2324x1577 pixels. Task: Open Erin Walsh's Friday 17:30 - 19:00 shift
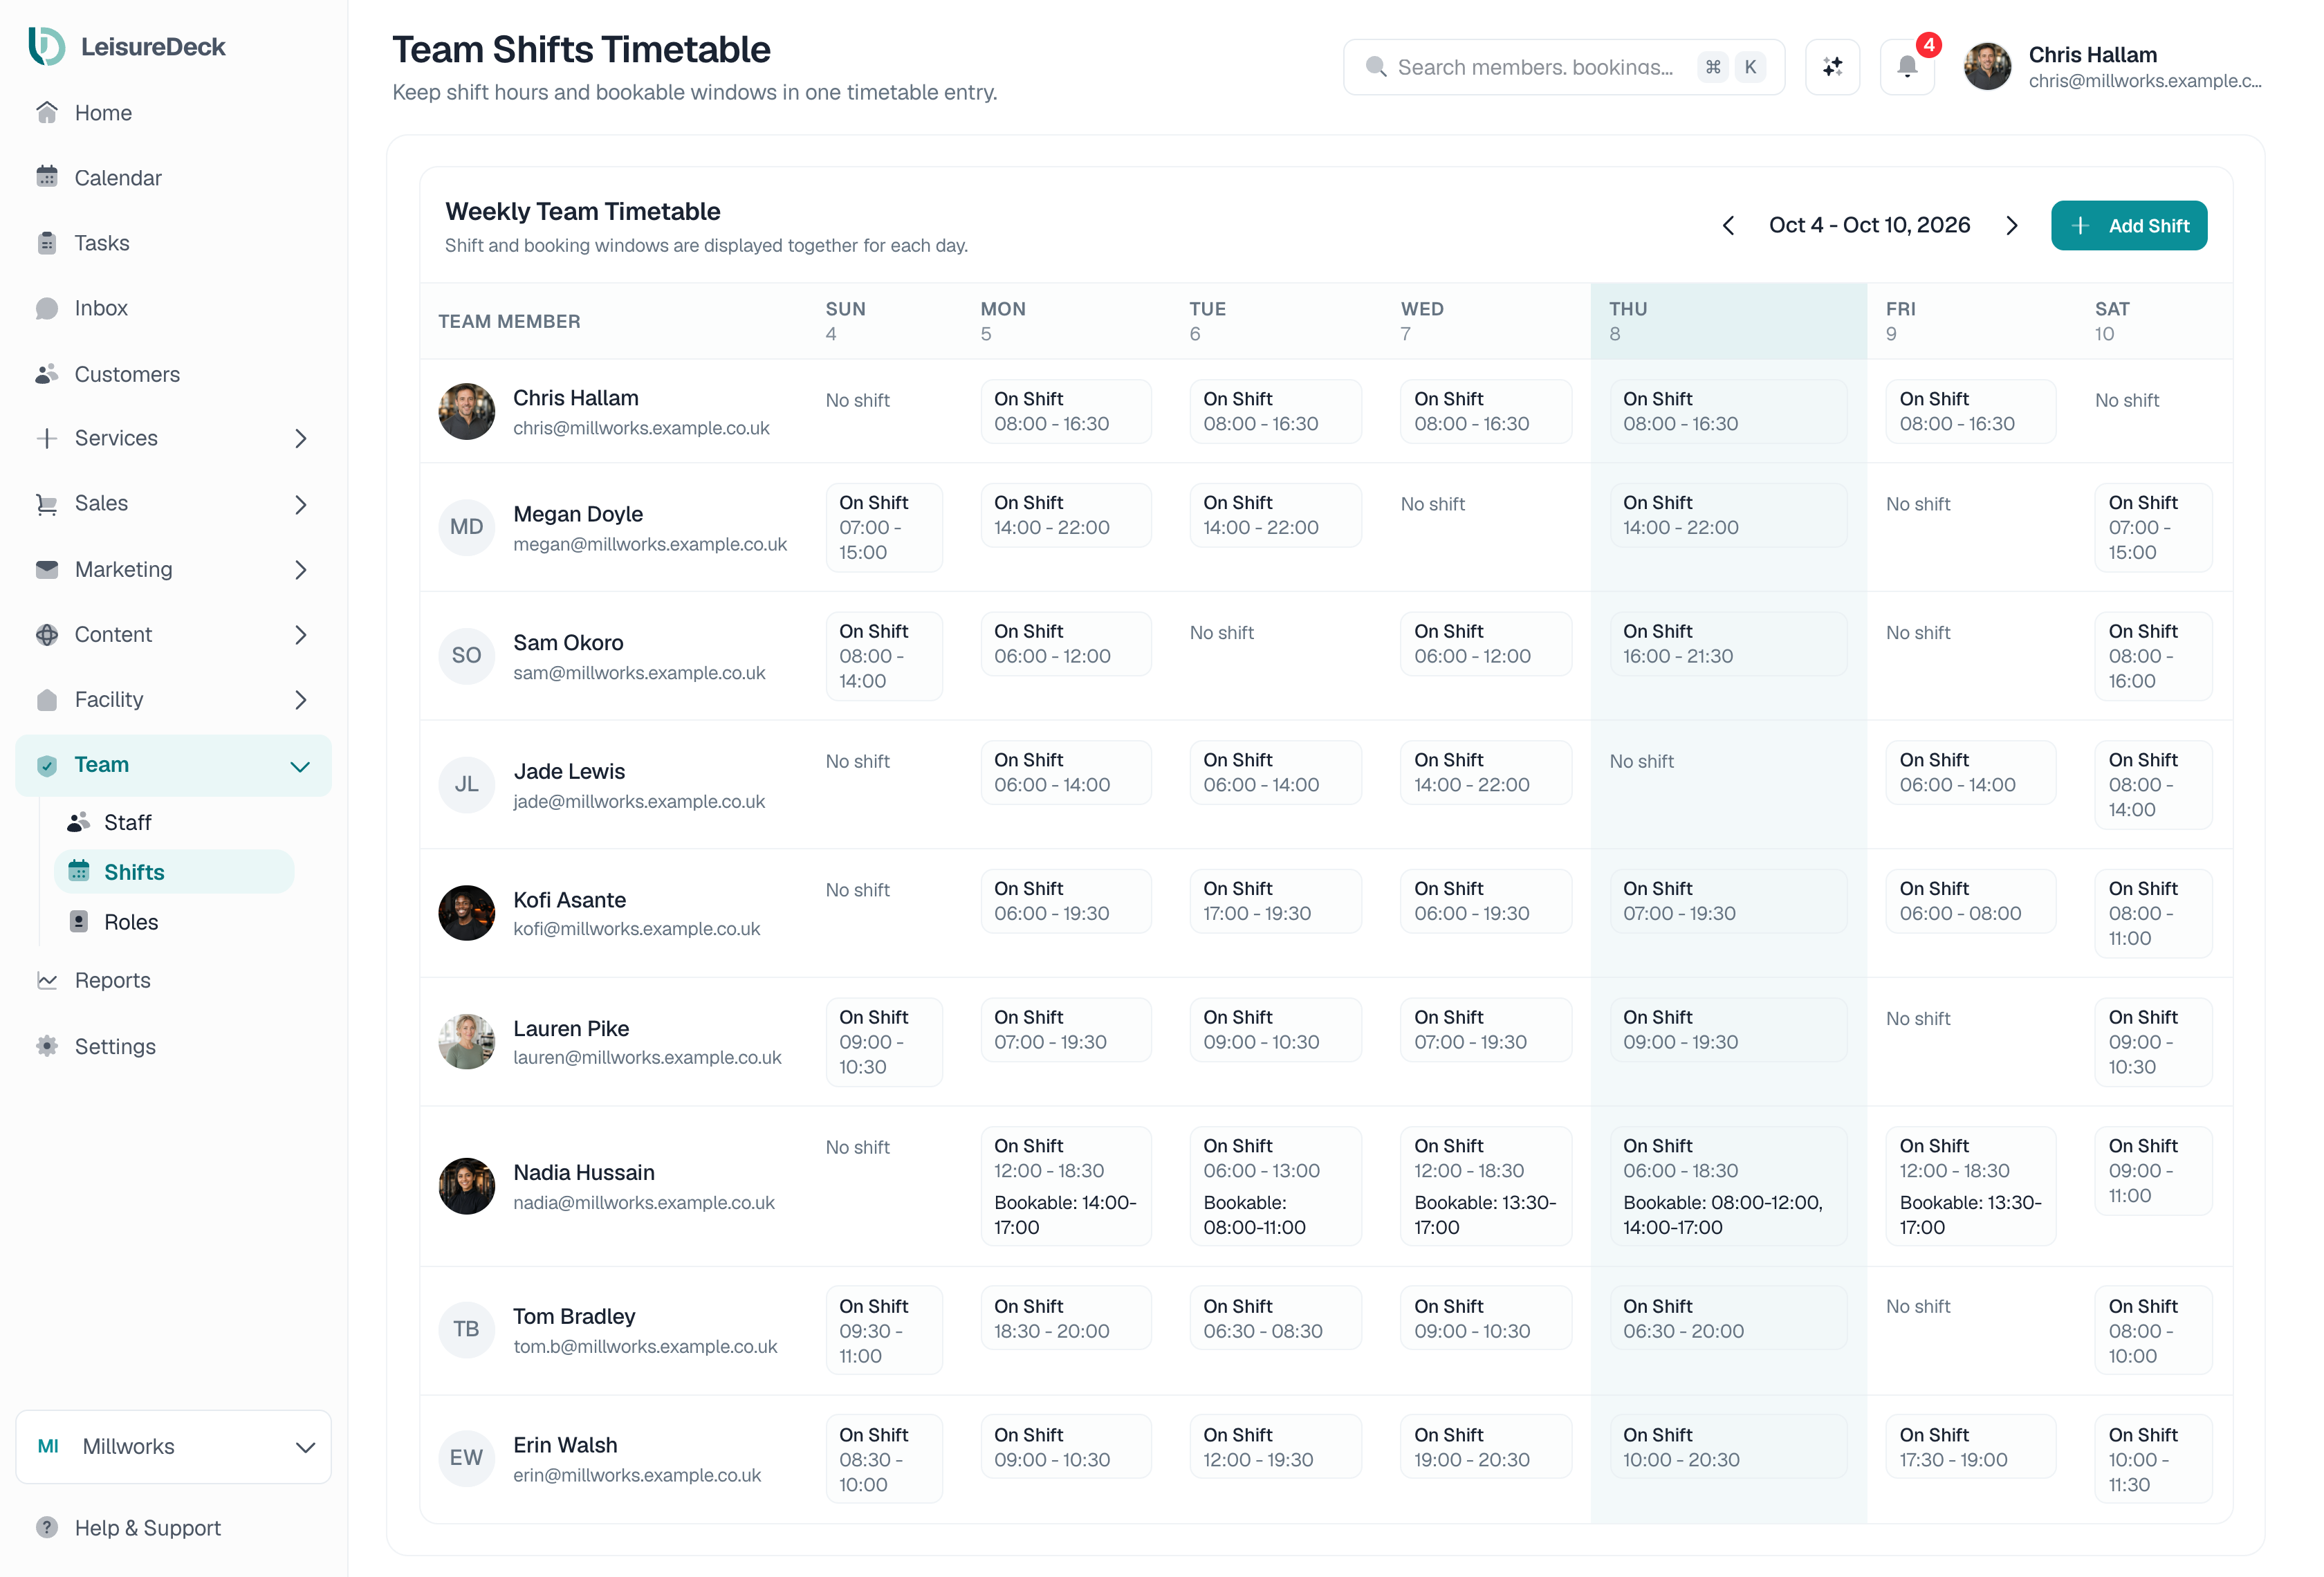[1971, 1447]
